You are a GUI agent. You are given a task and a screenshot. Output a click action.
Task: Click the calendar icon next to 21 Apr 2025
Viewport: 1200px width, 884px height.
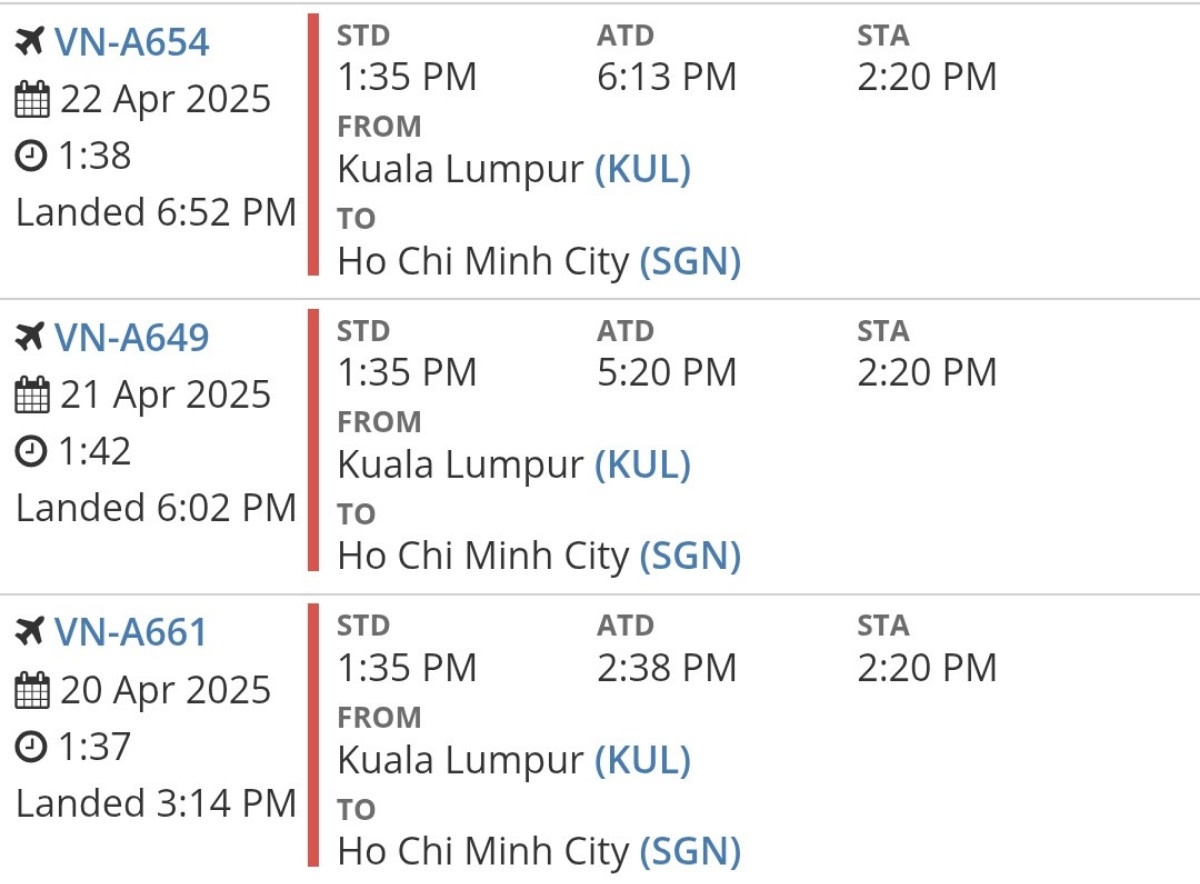(32, 396)
